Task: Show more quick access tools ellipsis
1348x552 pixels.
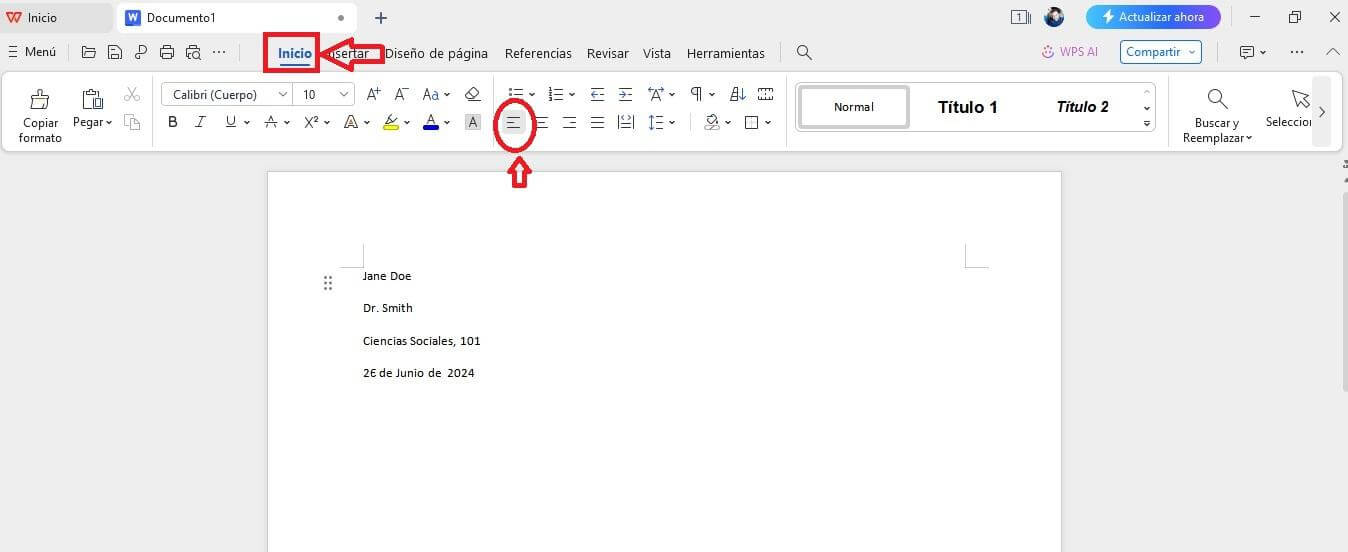Action: [x=219, y=52]
